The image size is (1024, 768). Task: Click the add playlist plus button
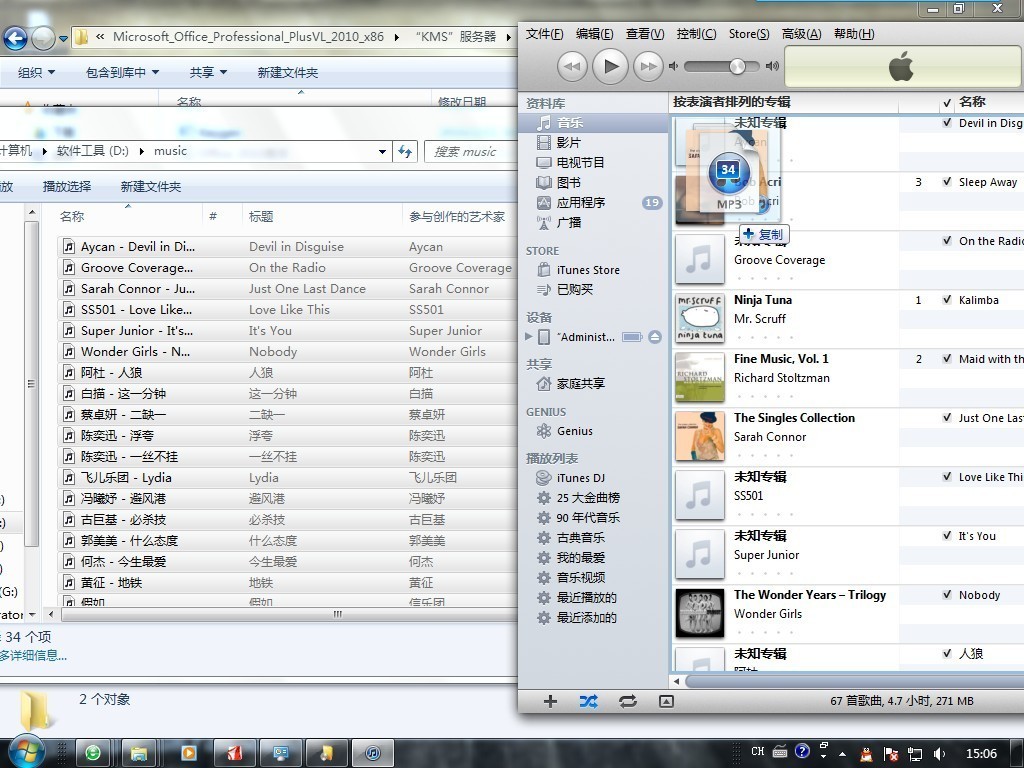[550, 701]
